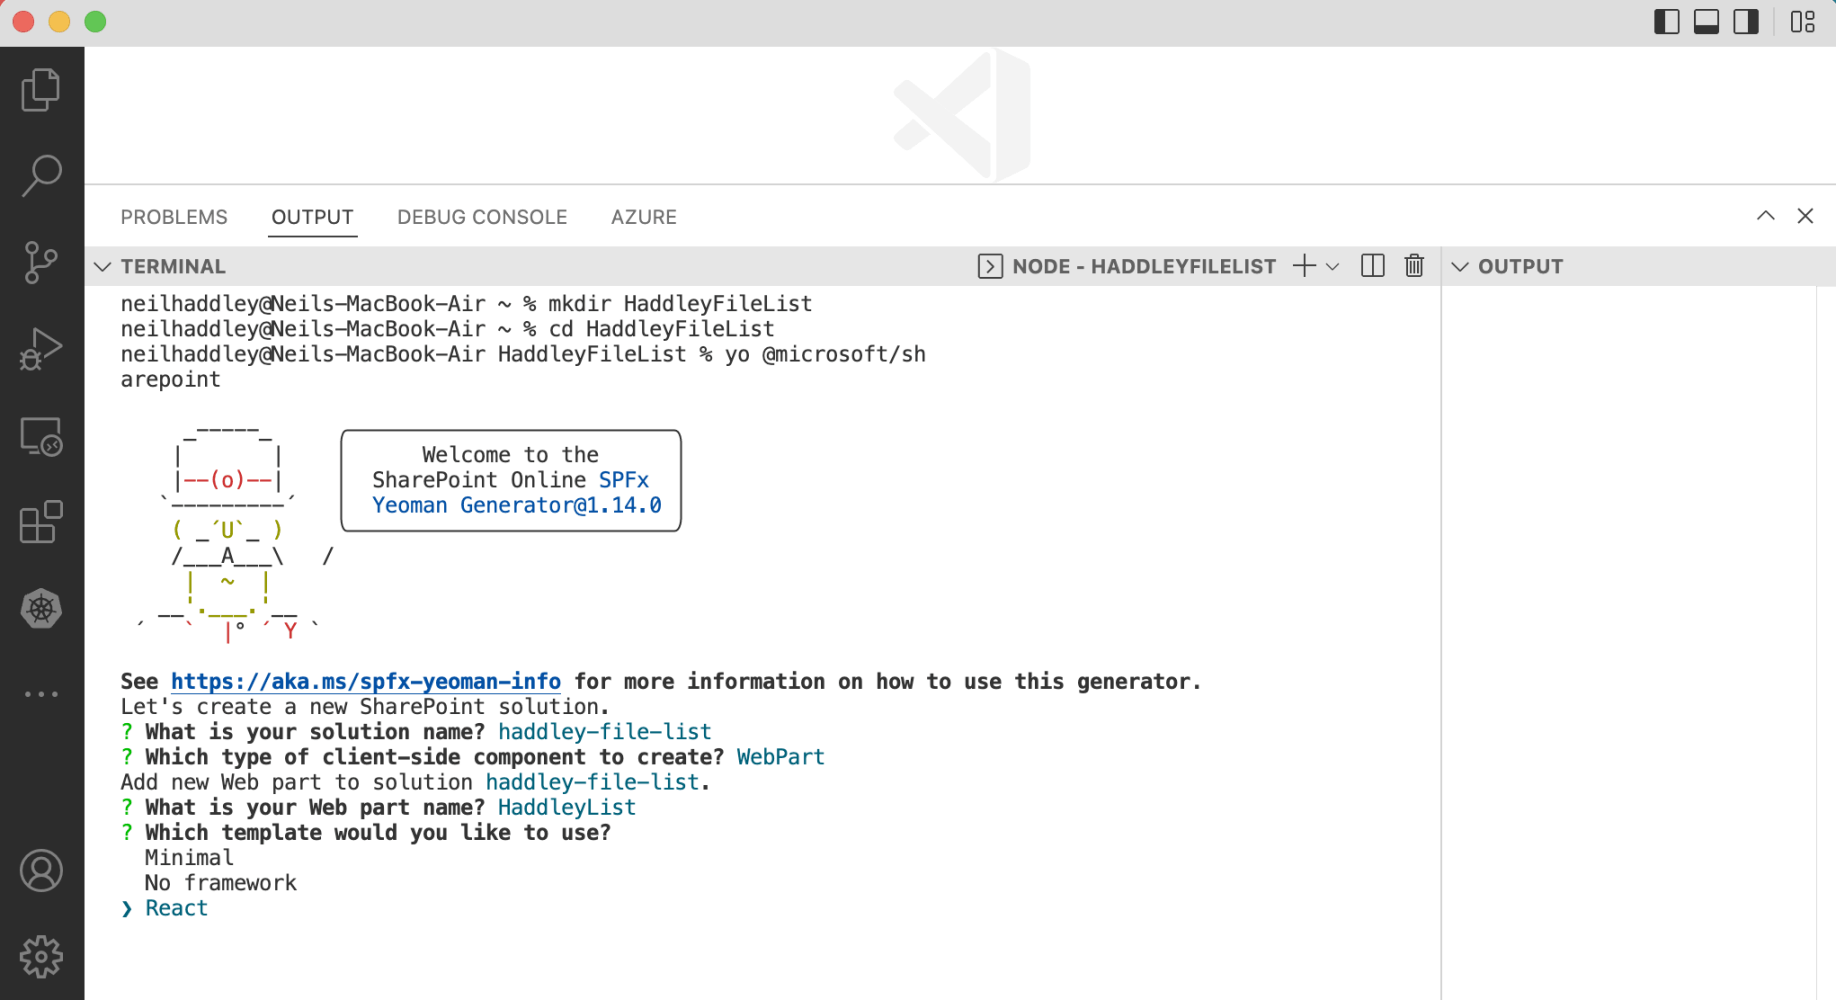The height and width of the screenshot is (1000, 1836).
Task: Switch to the PROBLEMS tab
Action: coord(174,217)
